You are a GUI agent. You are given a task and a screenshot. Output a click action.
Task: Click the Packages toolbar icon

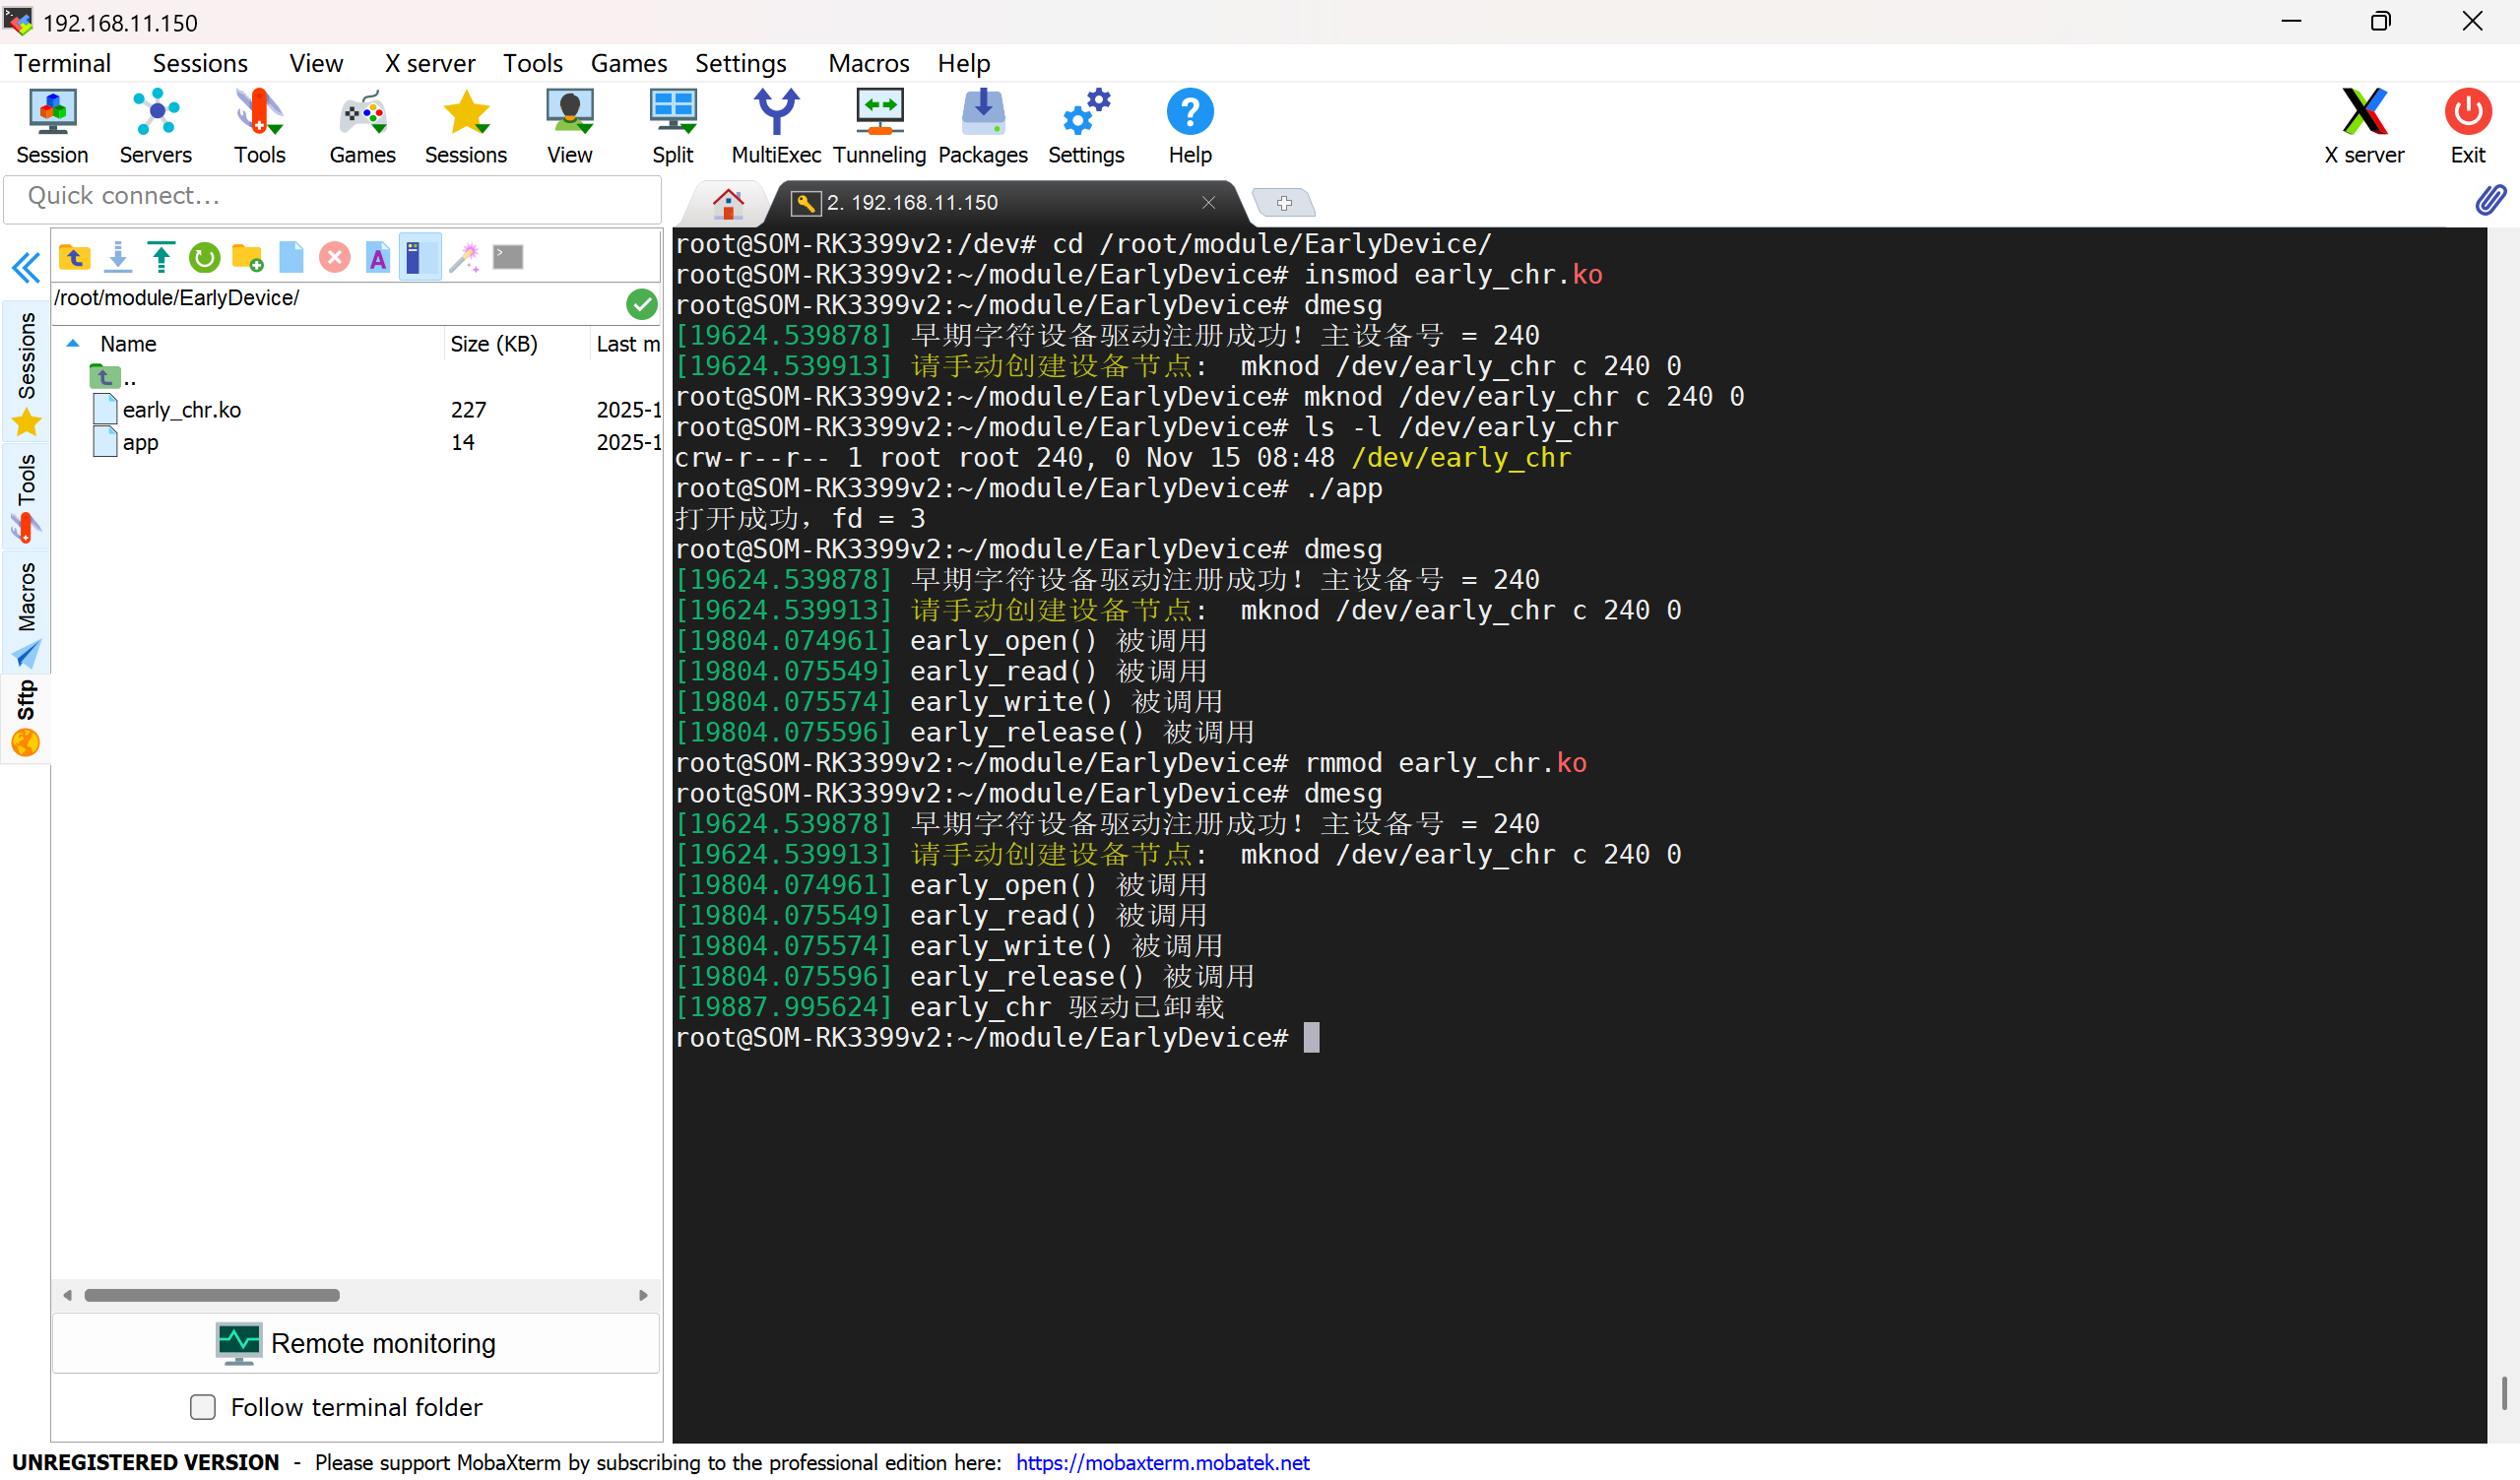(982, 127)
